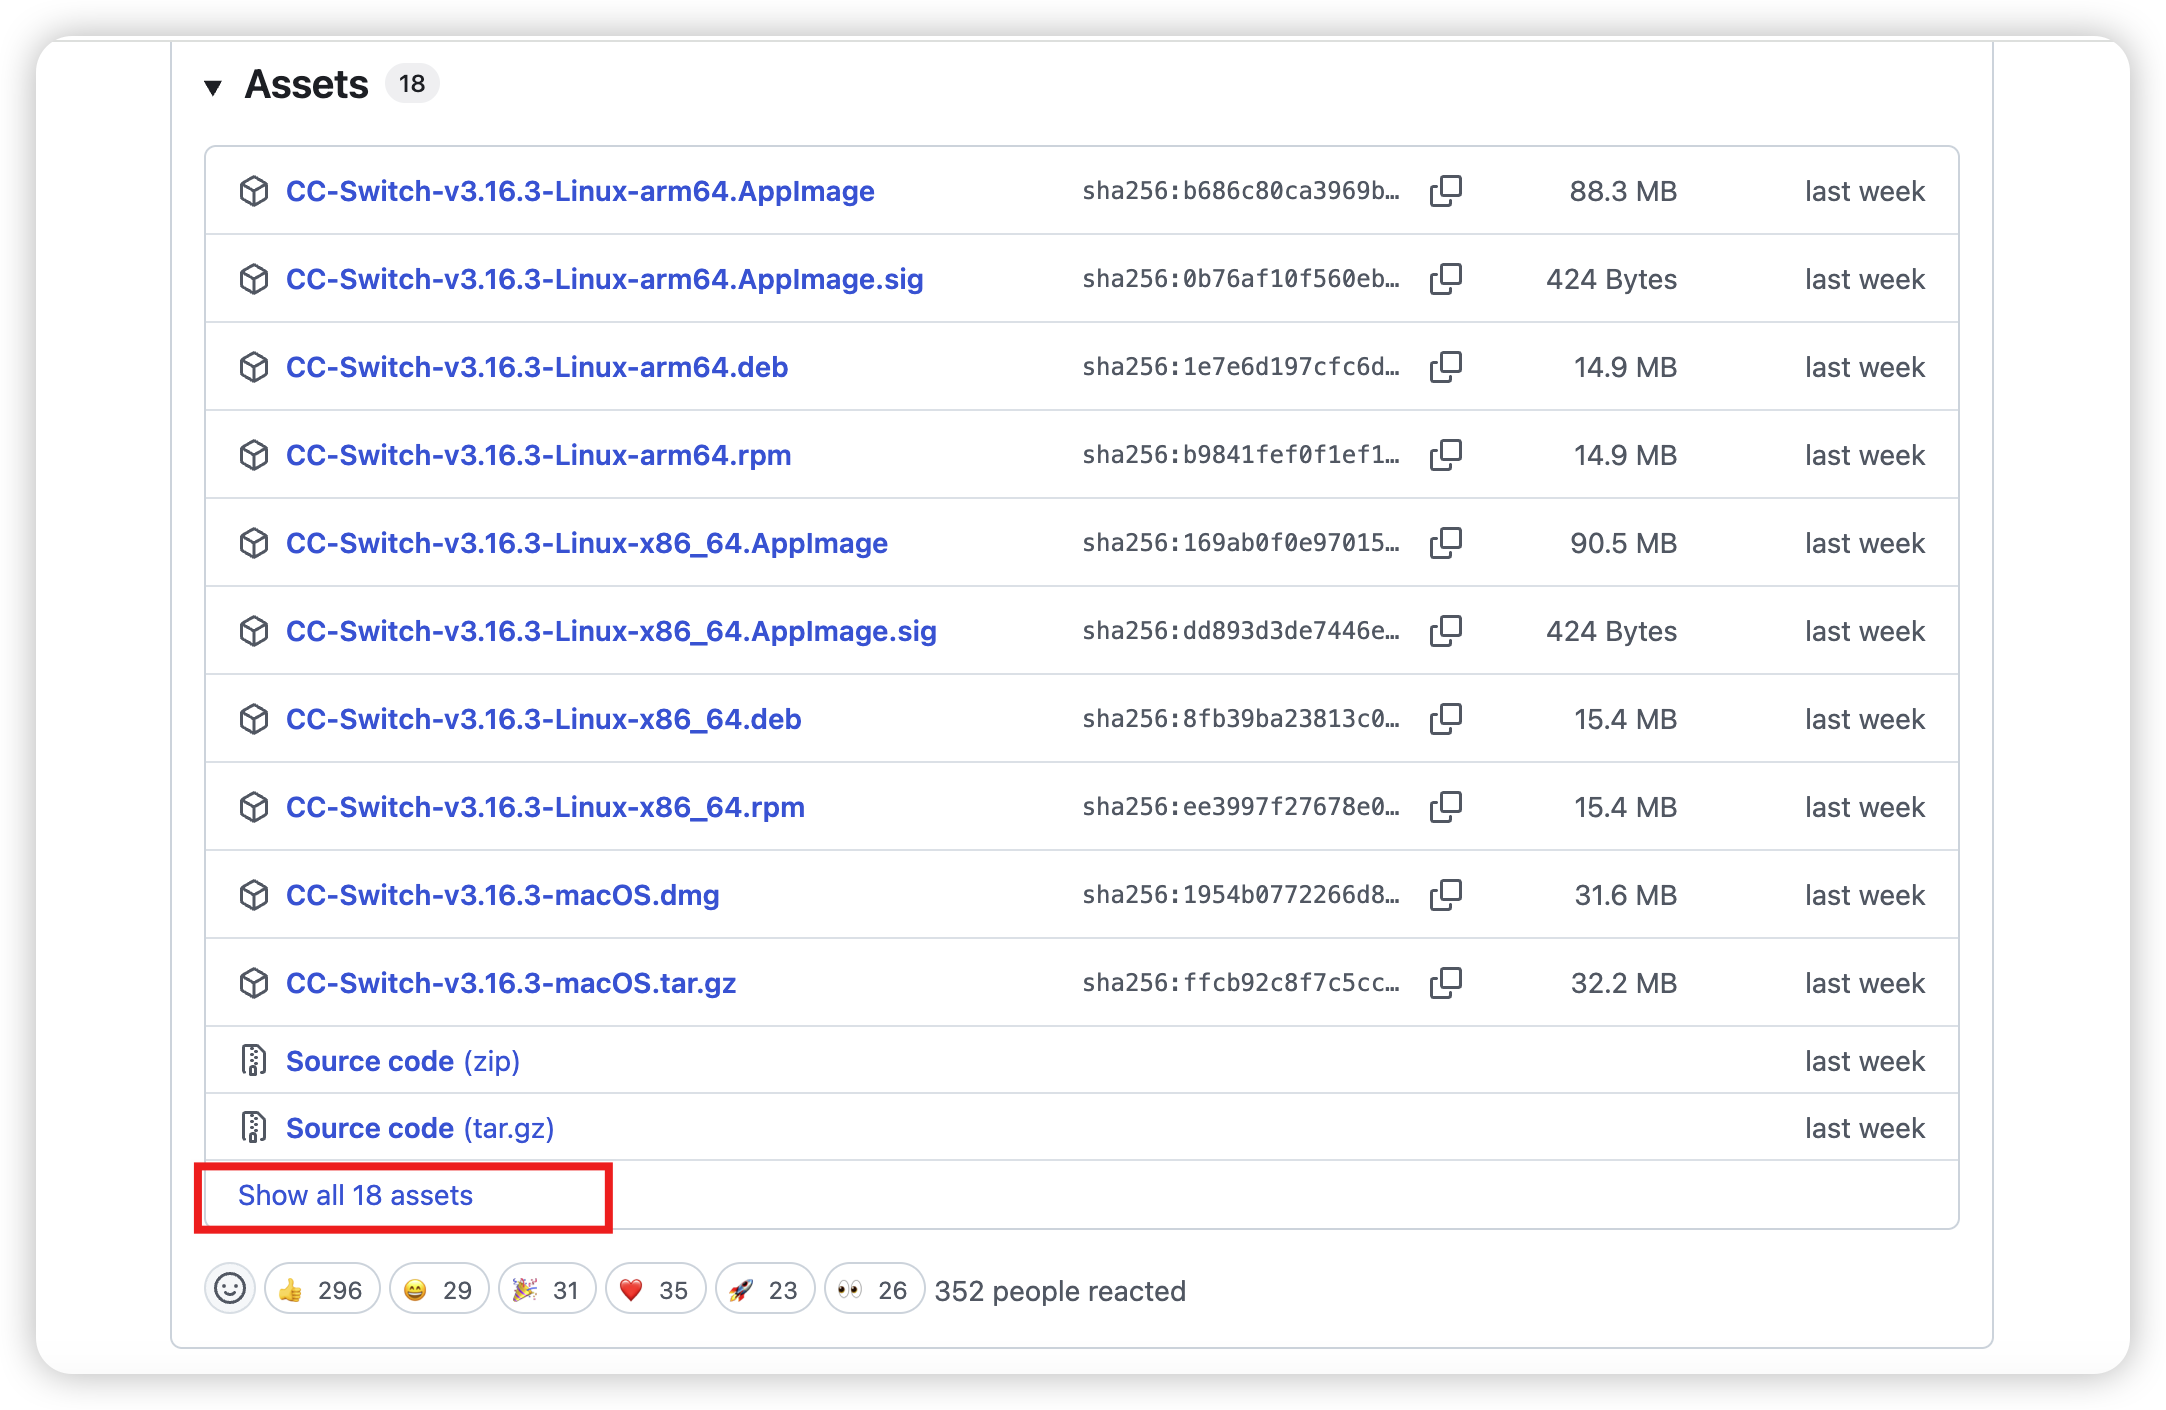
Task: Copy sha256 of Linux-x86_64.AppImage asset
Action: [x=1446, y=543]
